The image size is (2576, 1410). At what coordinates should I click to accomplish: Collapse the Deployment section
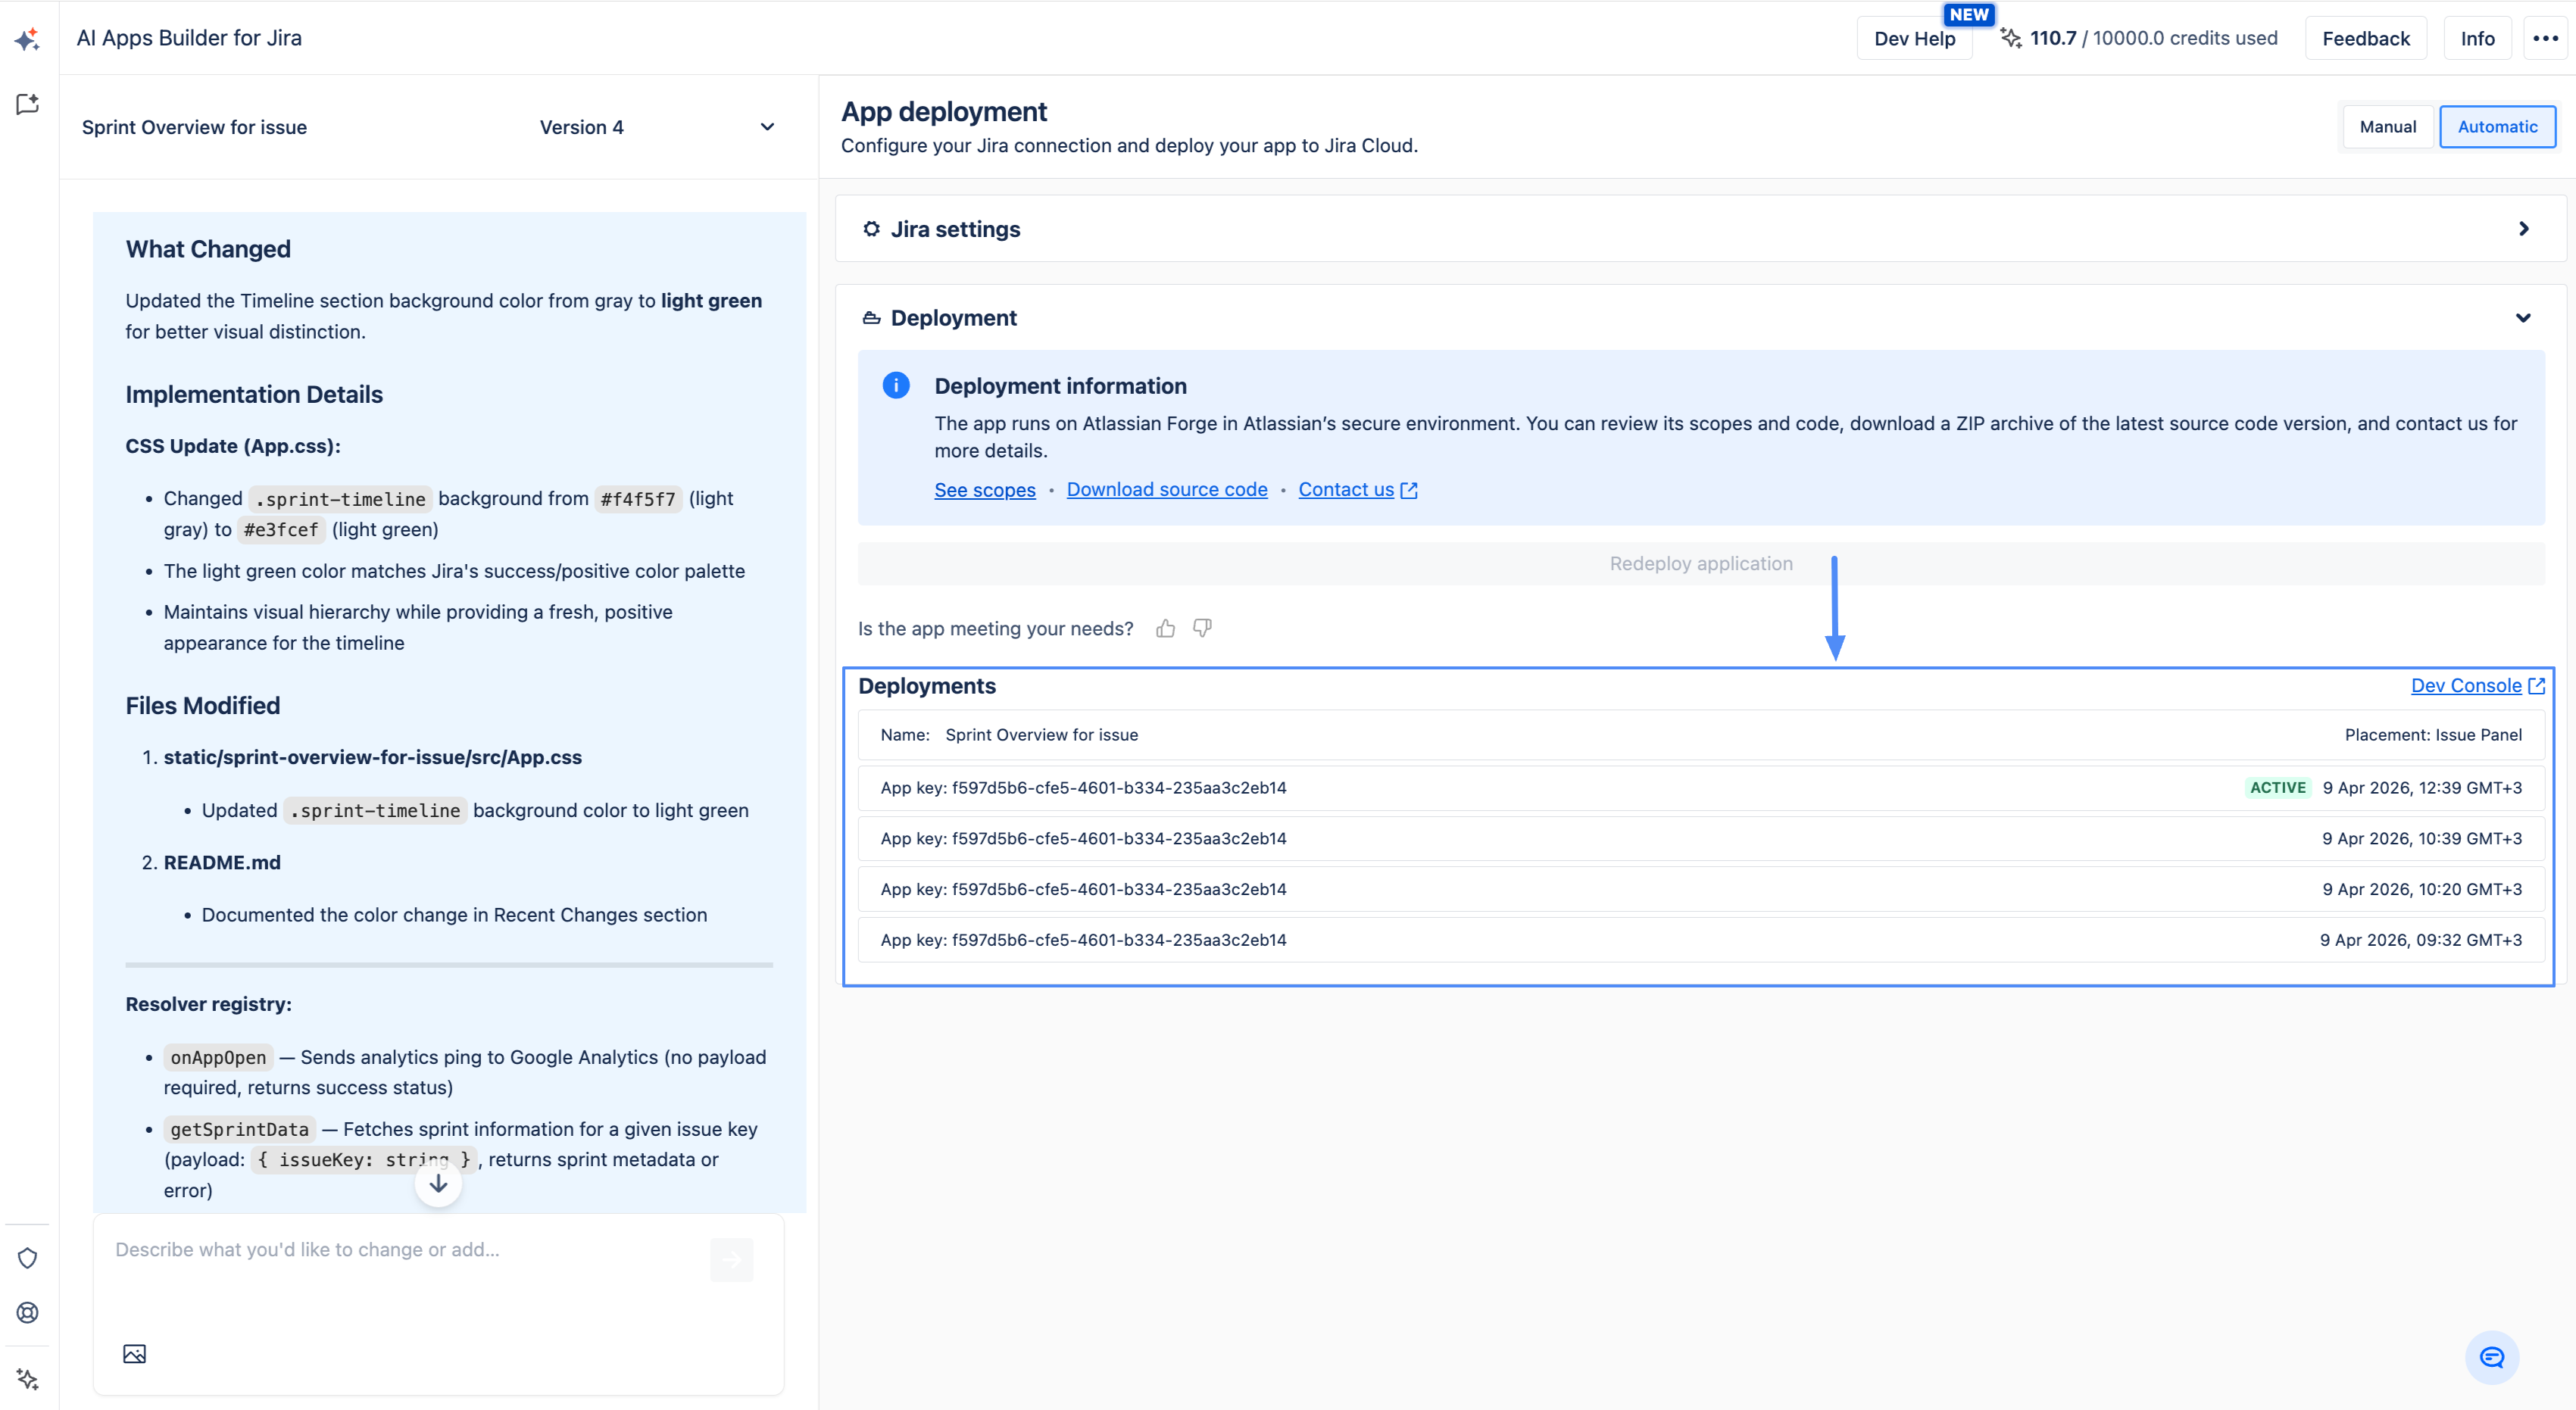point(2523,318)
